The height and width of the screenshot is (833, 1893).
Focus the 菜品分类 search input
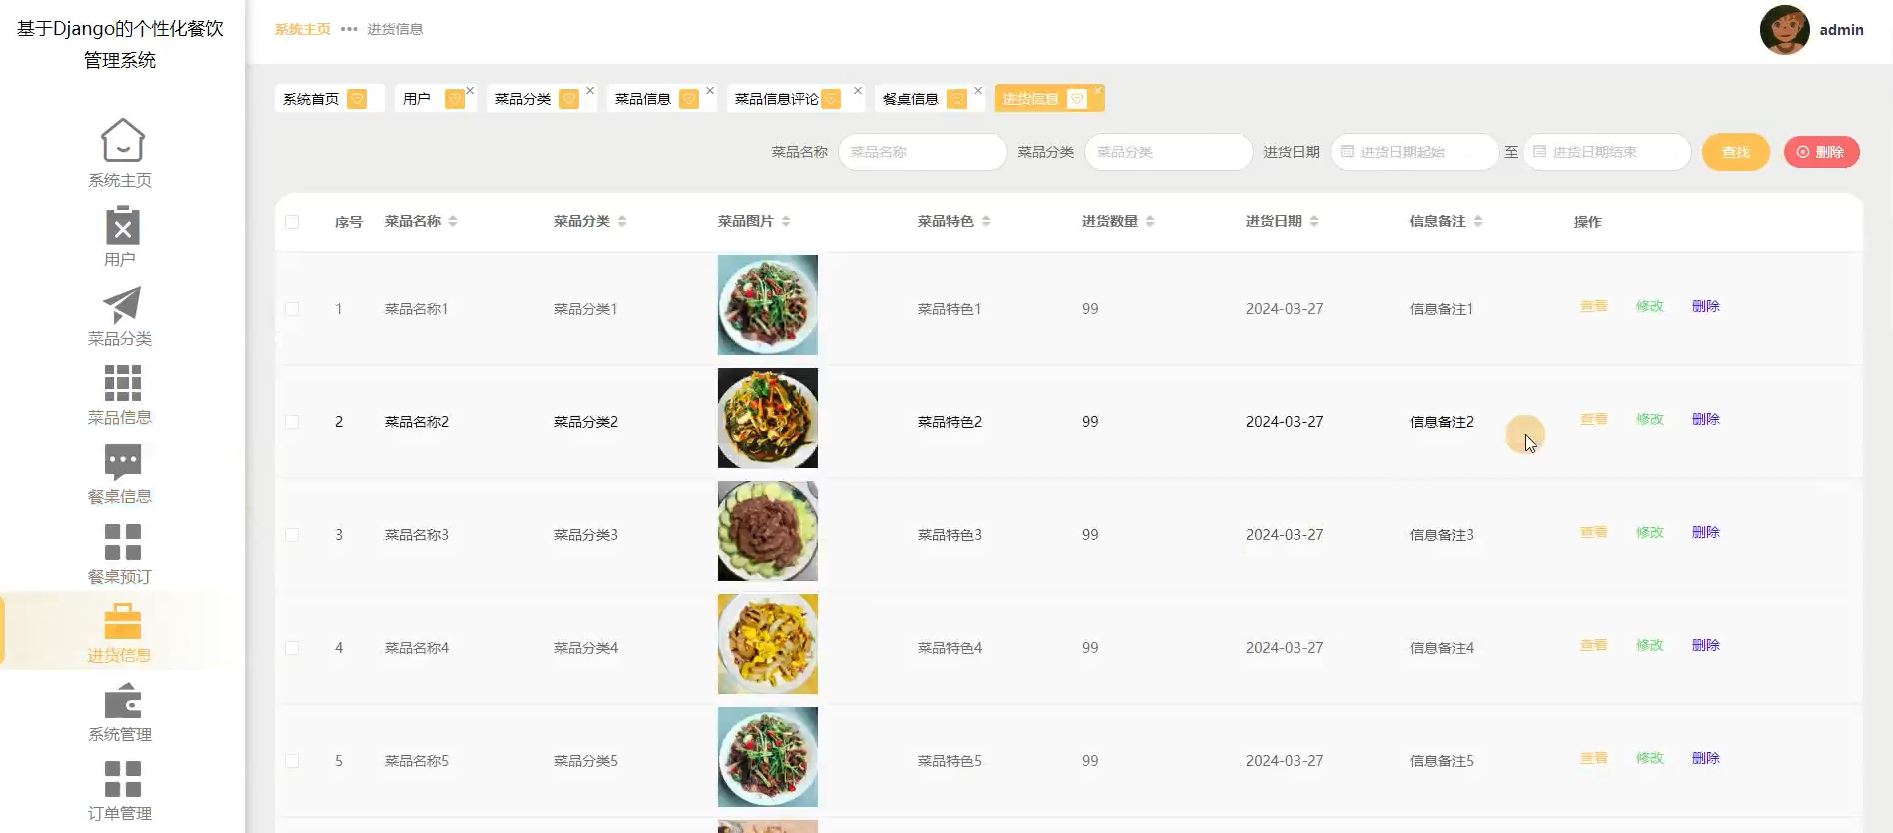pyautogui.click(x=1169, y=152)
